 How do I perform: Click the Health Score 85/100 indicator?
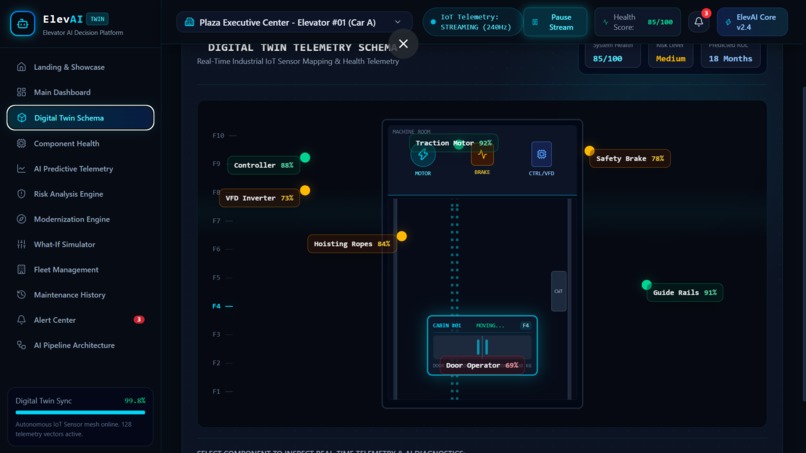[x=637, y=22]
